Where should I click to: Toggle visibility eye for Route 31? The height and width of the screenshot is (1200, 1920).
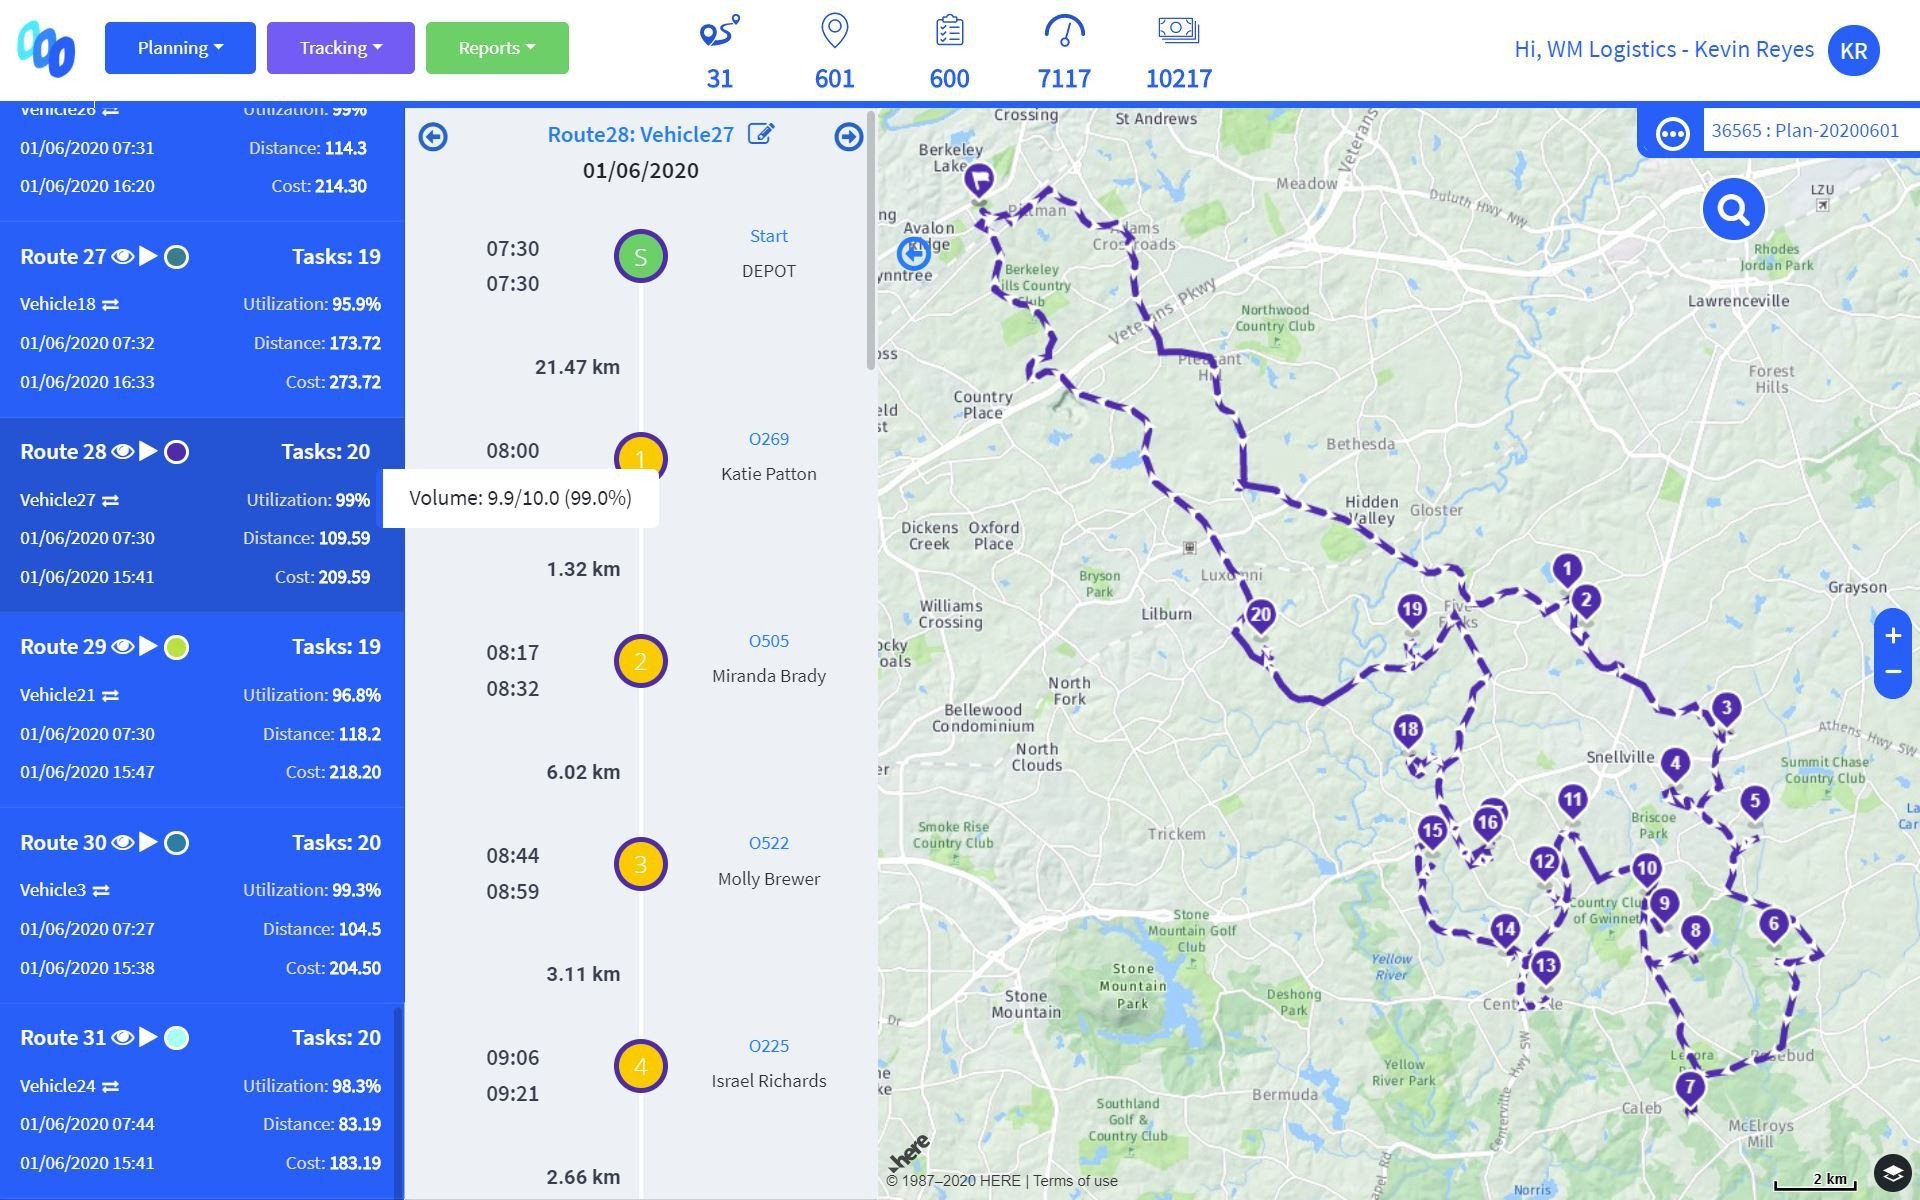pyautogui.click(x=122, y=1038)
